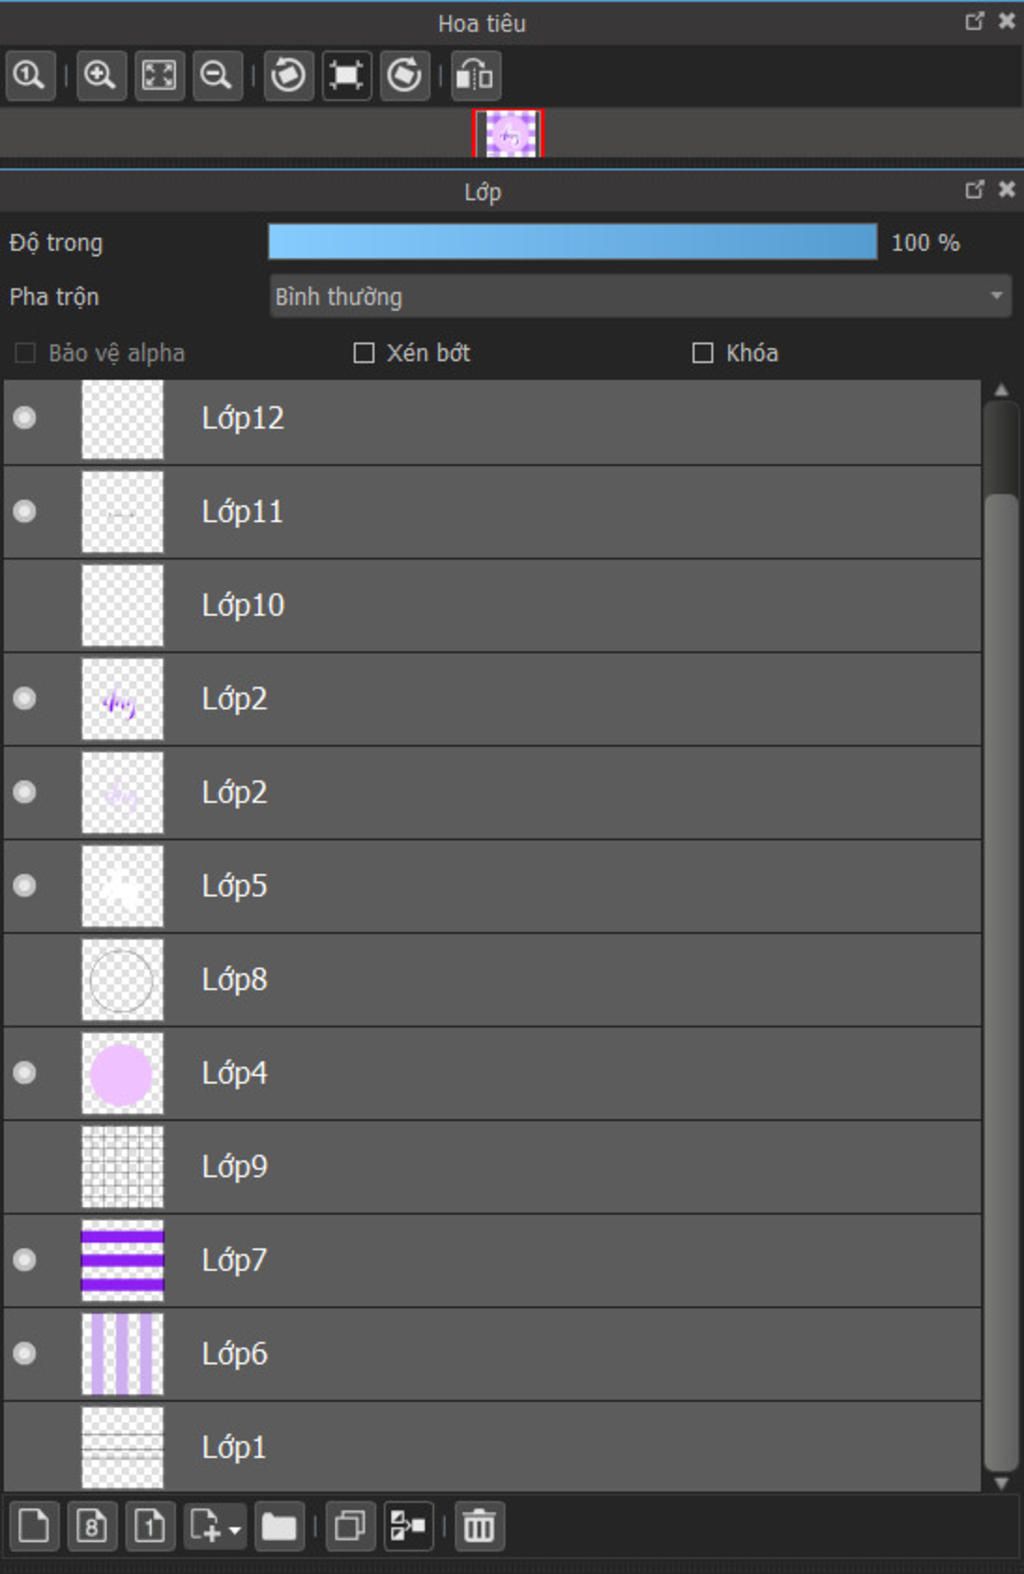Rotate the canvas view left
Viewport: 1024px width, 1574px height.
pos(288,75)
